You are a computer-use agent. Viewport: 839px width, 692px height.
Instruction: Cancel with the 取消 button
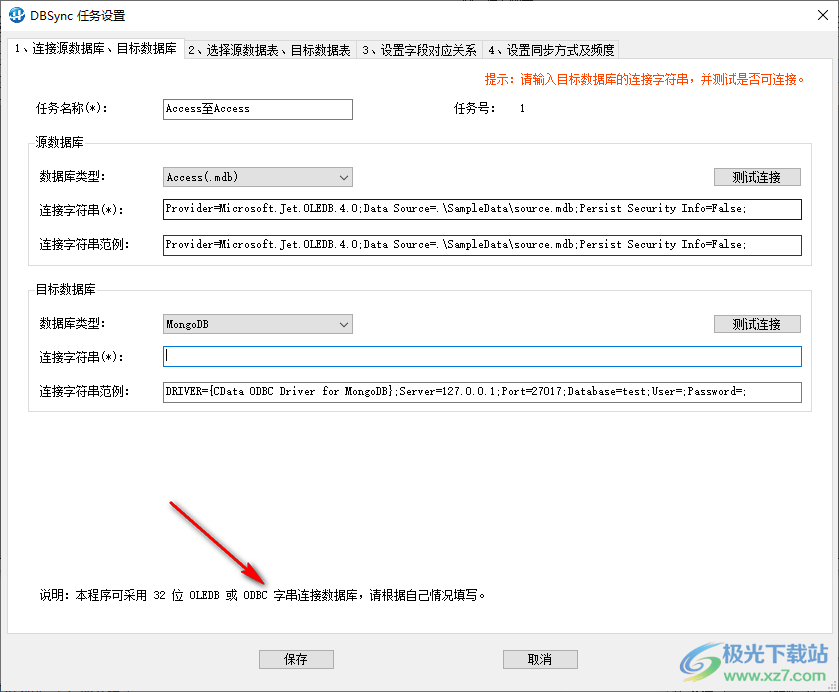[x=540, y=659]
